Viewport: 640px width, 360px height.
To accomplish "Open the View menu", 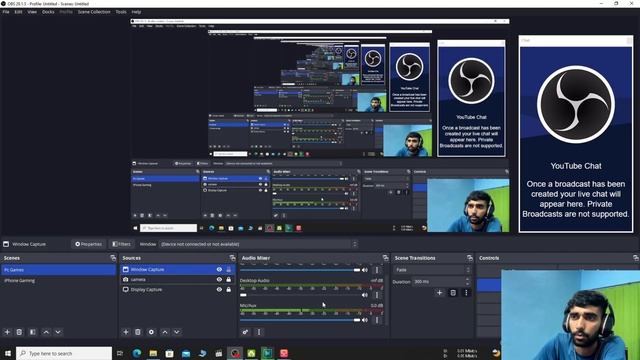I will (x=32, y=12).
